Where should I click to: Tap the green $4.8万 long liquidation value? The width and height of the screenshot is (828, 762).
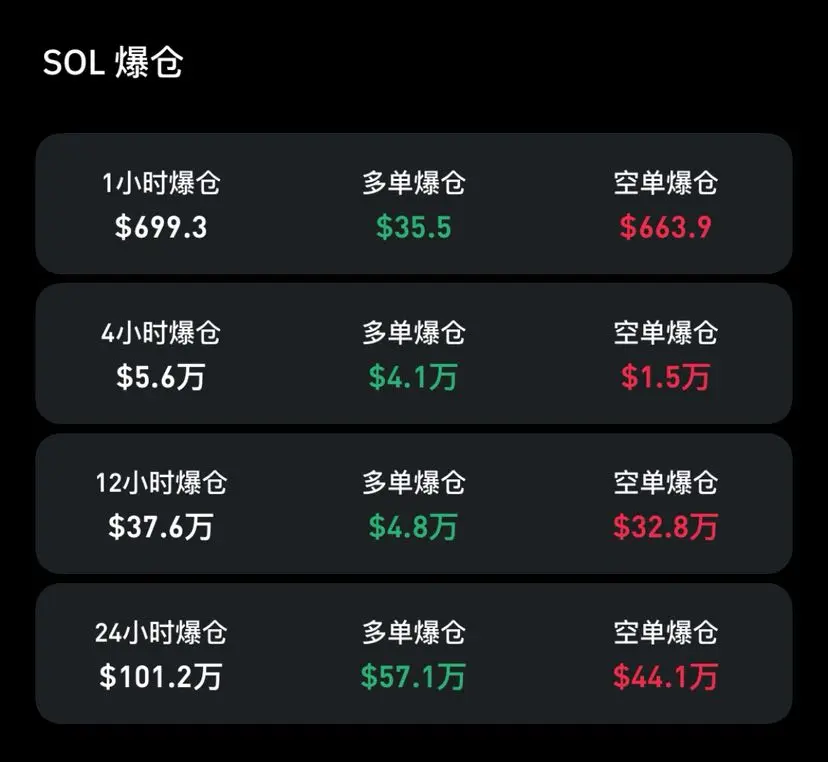click(x=413, y=527)
